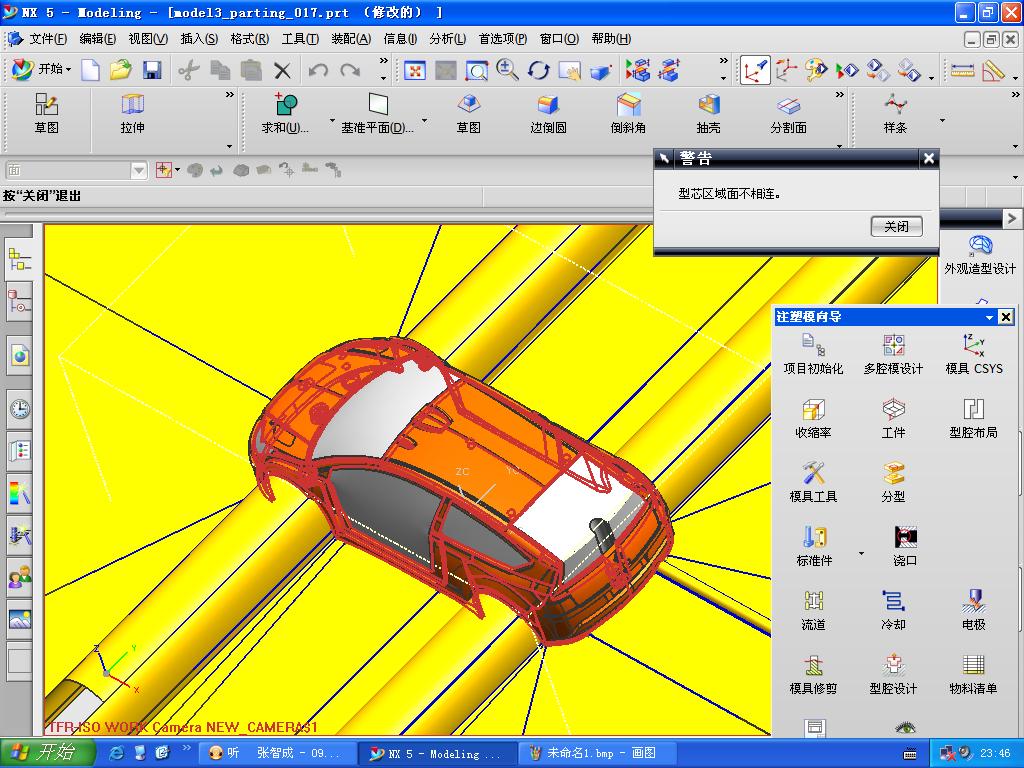The width and height of the screenshot is (1024, 768).
Task: Expand the selection filter combo box
Action: click(x=138, y=171)
